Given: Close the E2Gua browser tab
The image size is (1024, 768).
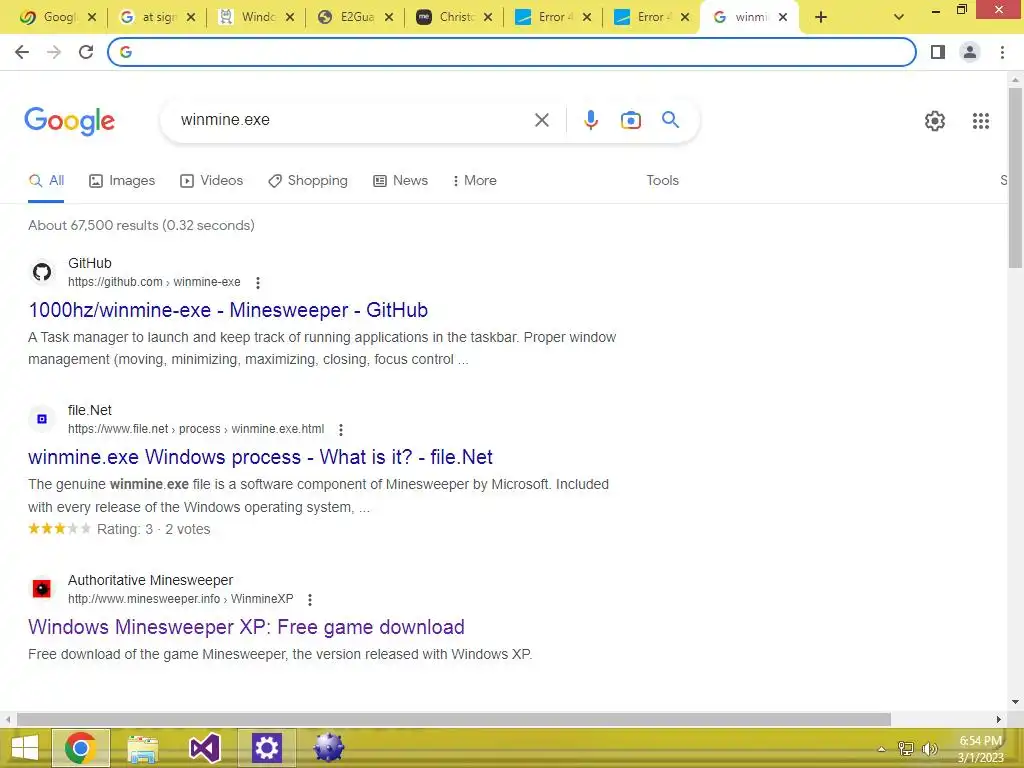Looking at the screenshot, I should [389, 18].
